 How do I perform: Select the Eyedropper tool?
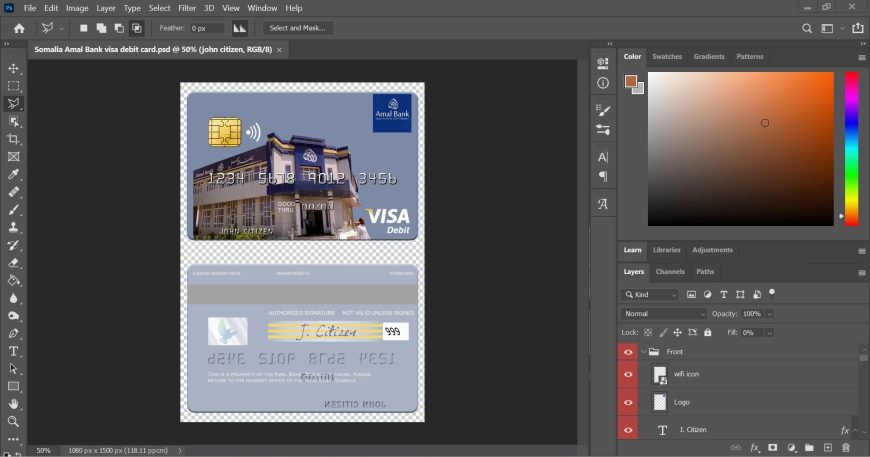pos(13,175)
